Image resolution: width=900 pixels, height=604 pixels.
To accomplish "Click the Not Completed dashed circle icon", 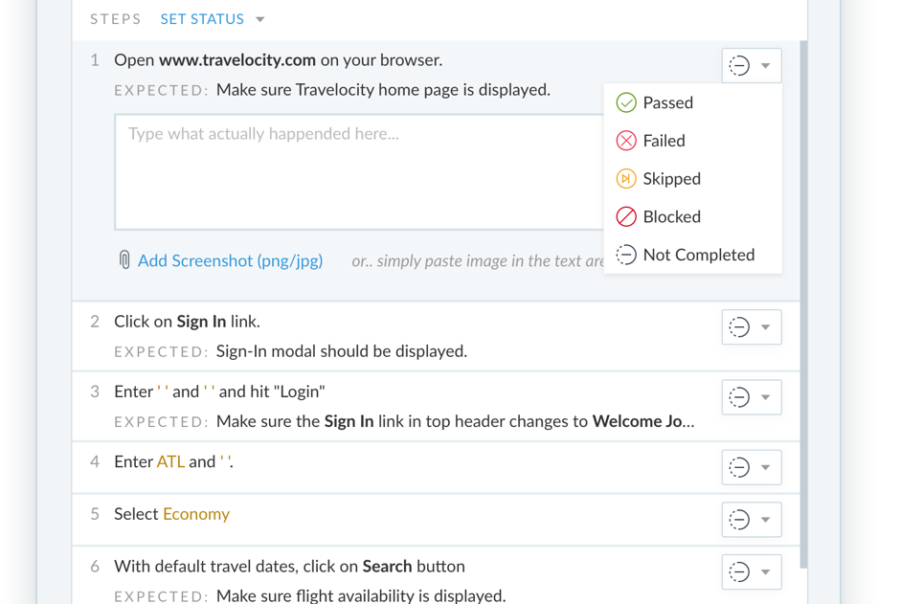I will [x=626, y=255].
